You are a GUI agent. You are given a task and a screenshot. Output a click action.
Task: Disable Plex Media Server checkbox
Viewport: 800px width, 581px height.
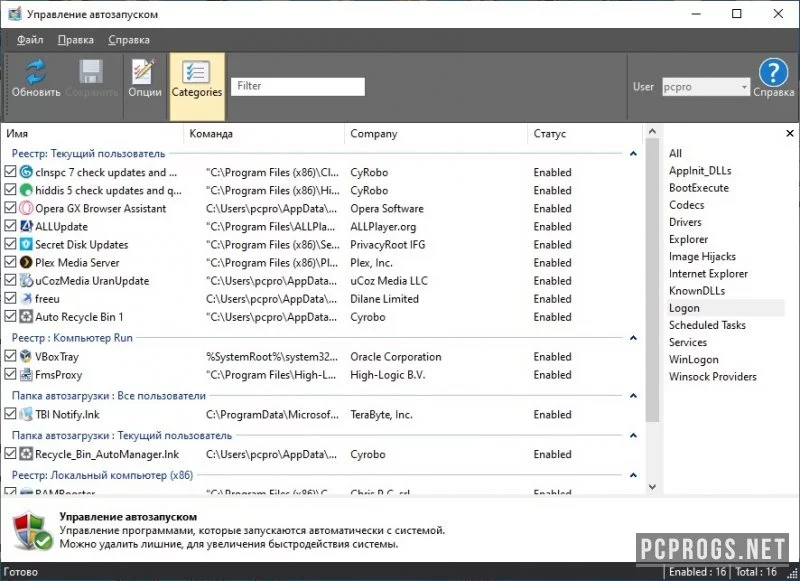pos(10,262)
